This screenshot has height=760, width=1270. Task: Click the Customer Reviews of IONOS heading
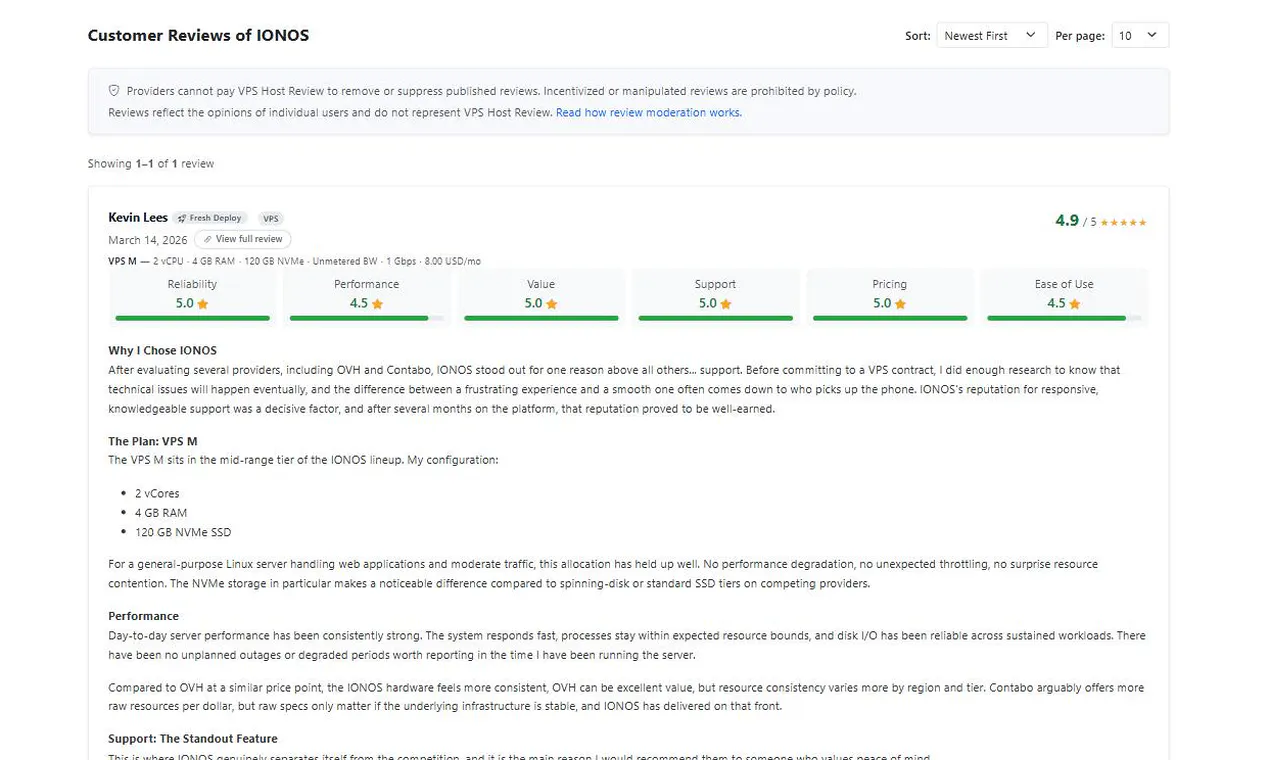(x=198, y=35)
